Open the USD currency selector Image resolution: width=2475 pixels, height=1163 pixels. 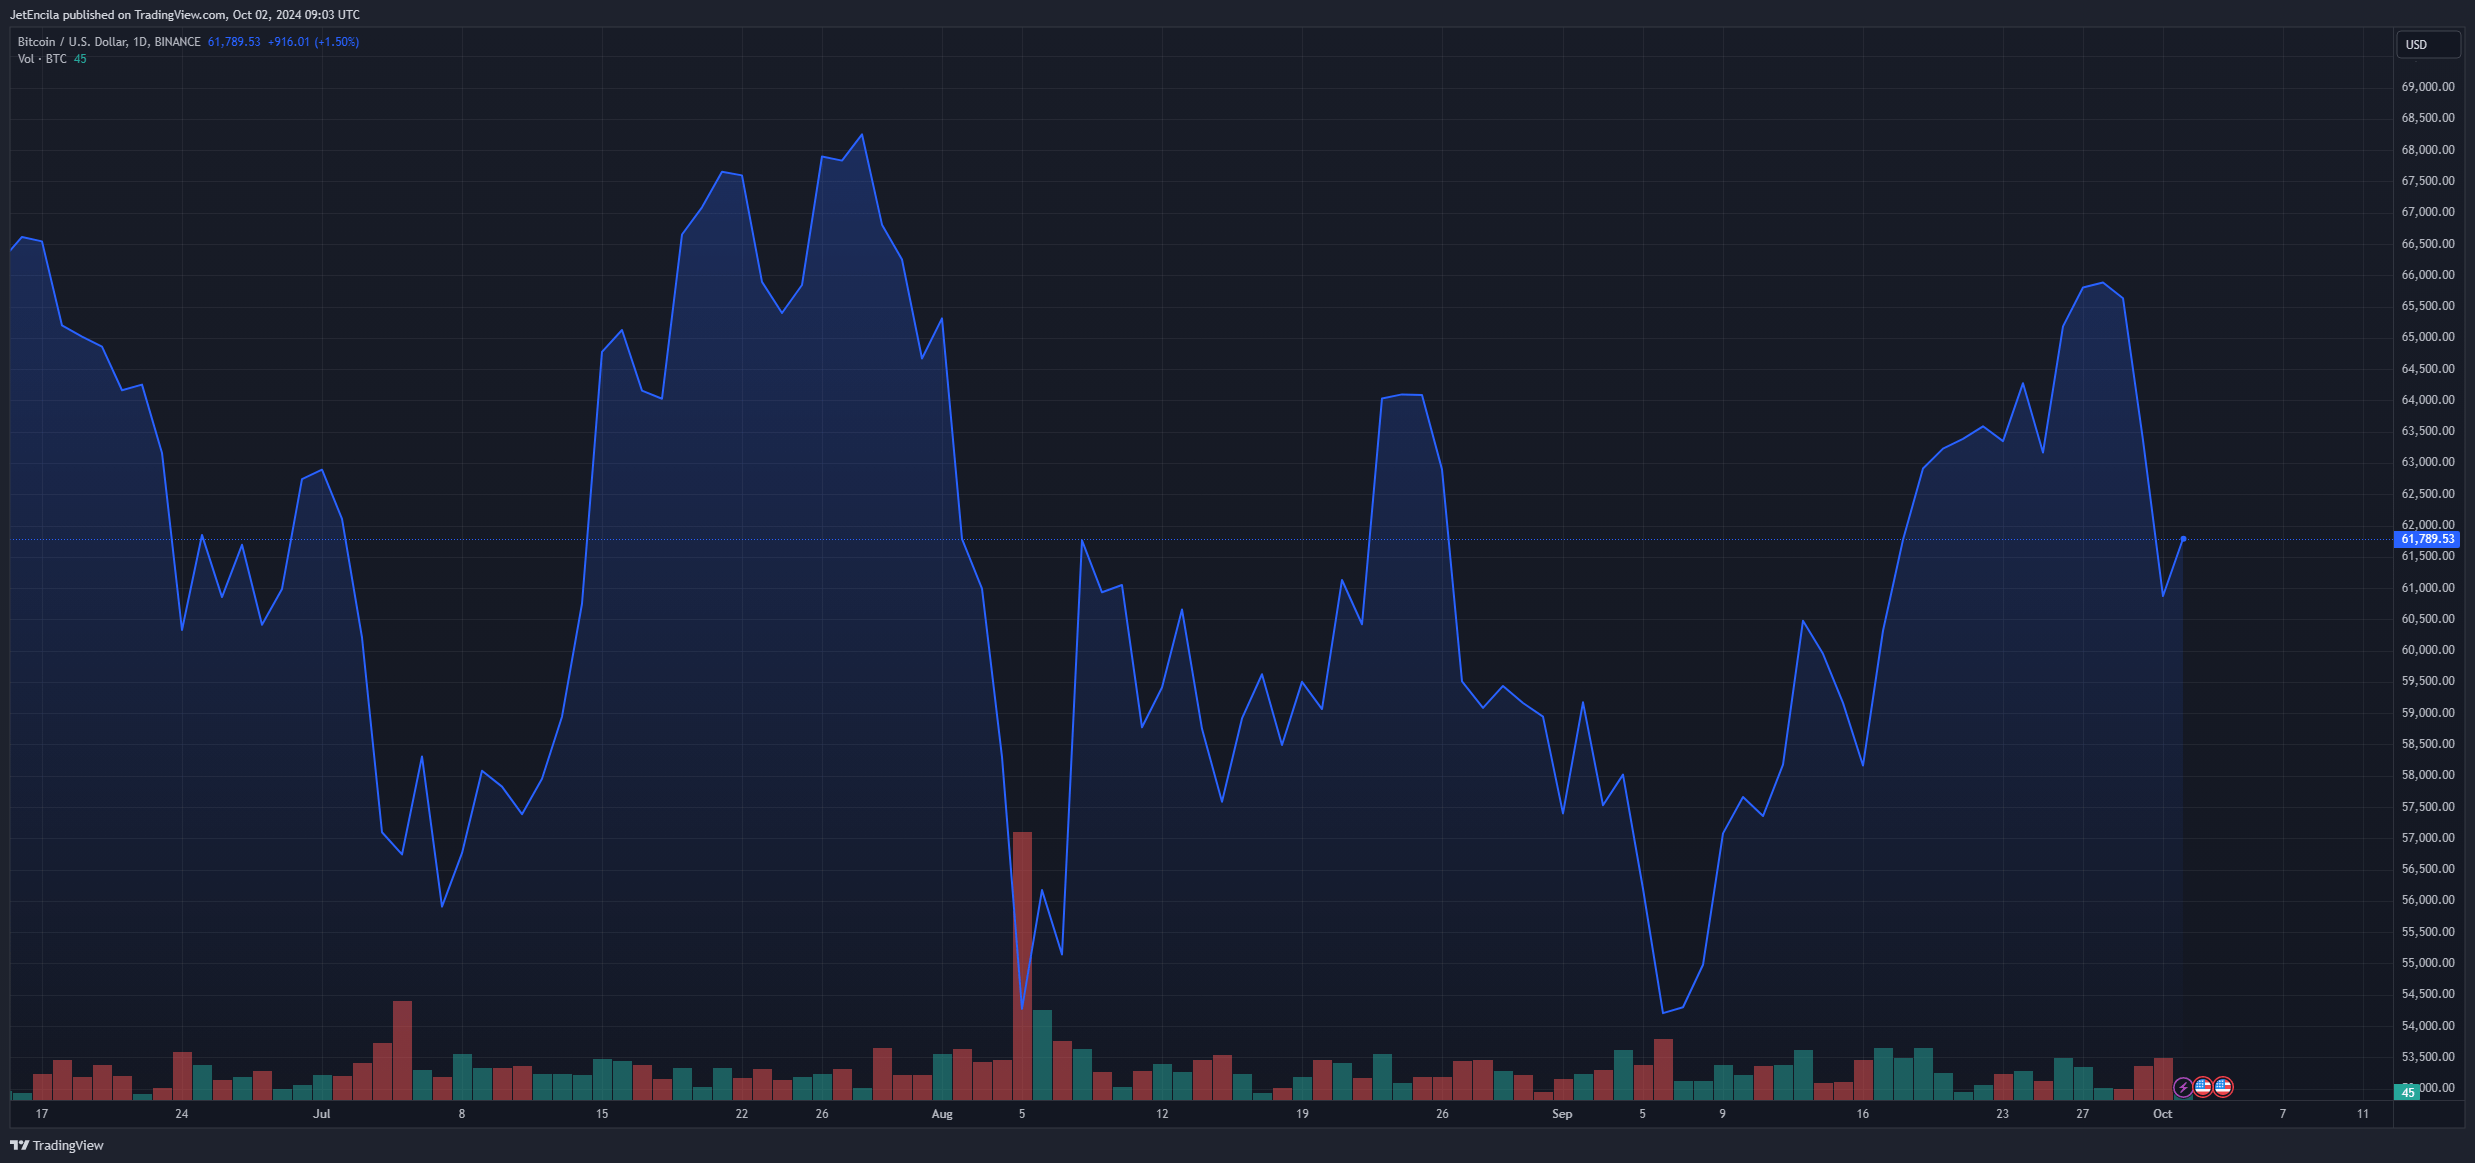pos(2428,45)
